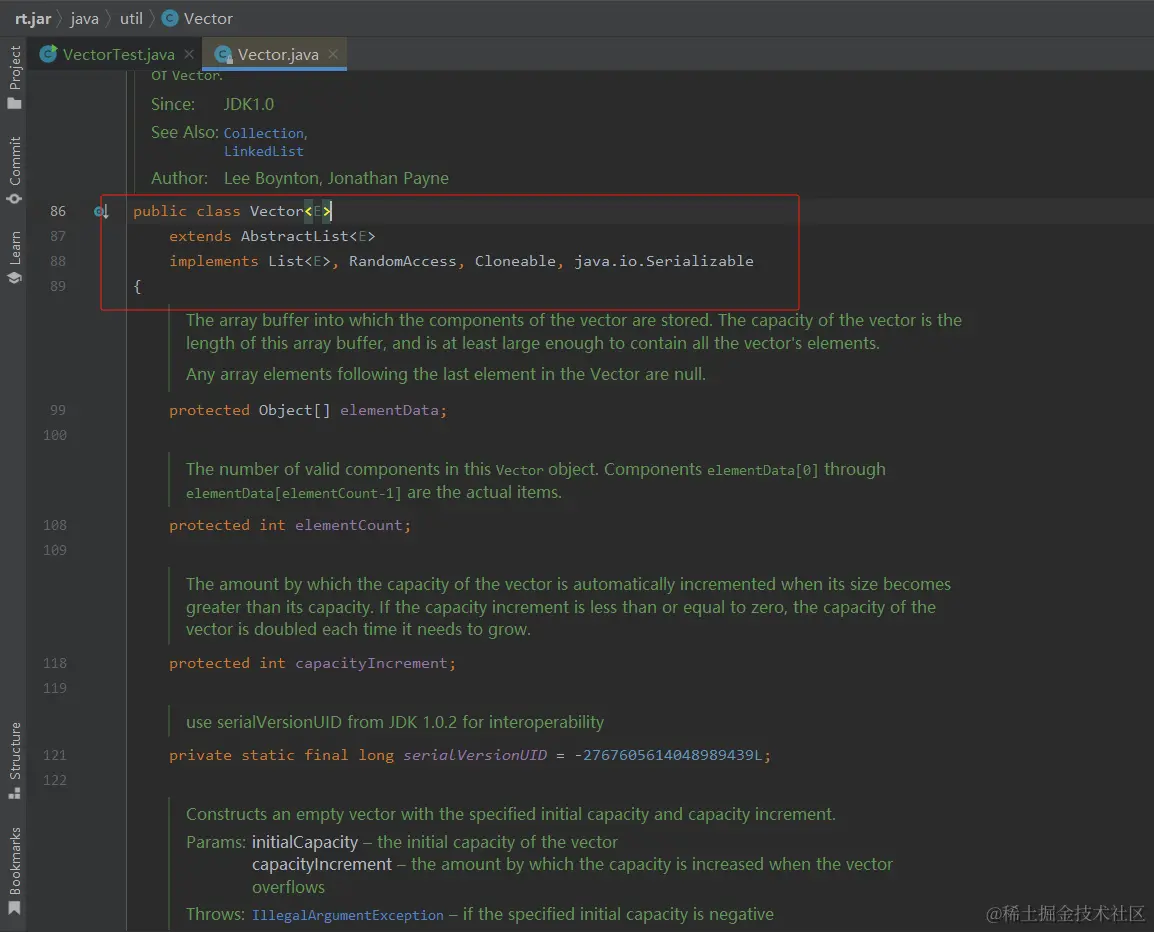Open the Bookmarks tool window
This screenshot has height=932, width=1154.
pyautogui.click(x=14, y=871)
